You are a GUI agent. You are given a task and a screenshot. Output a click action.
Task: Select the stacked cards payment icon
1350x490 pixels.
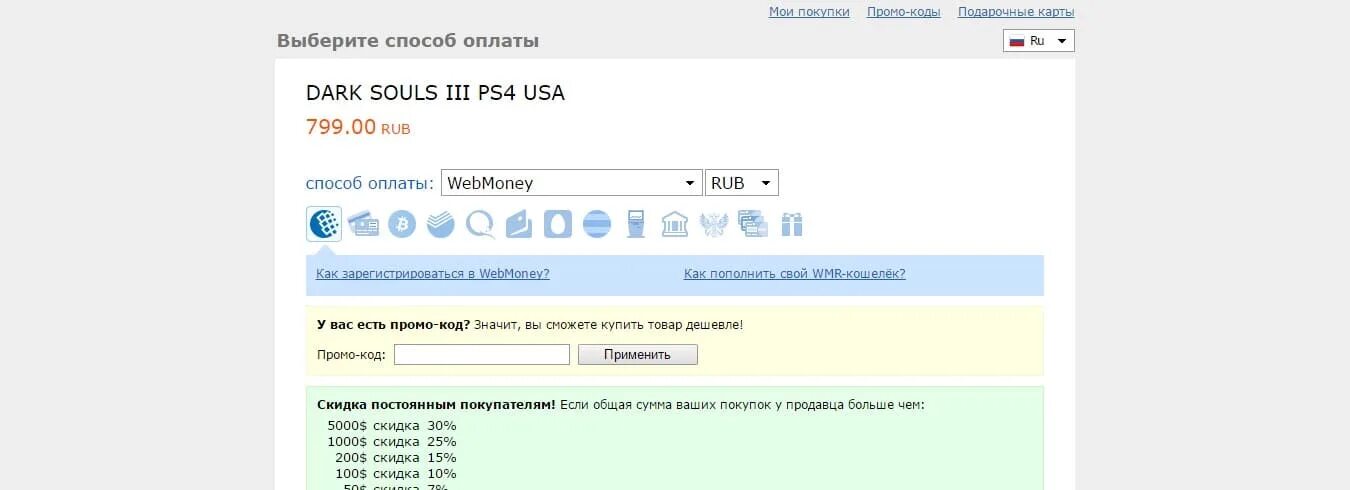(x=752, y=224)
